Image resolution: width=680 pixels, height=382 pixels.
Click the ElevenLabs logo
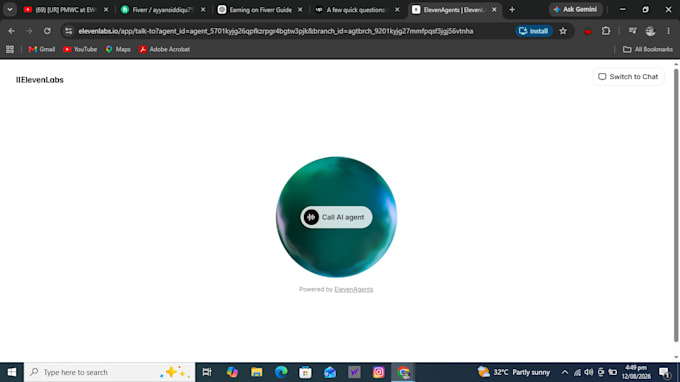tap(40, 80)
